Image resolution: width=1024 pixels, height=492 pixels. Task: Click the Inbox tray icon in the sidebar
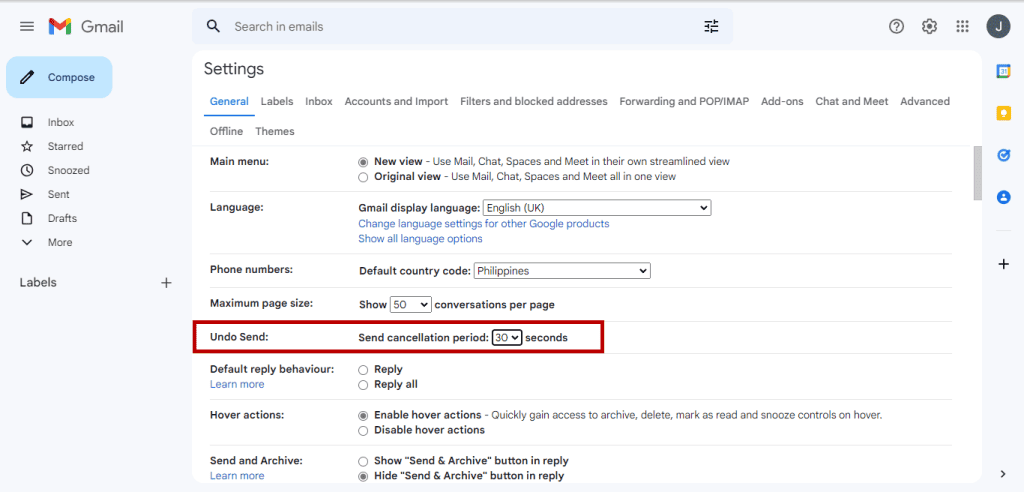27,122
